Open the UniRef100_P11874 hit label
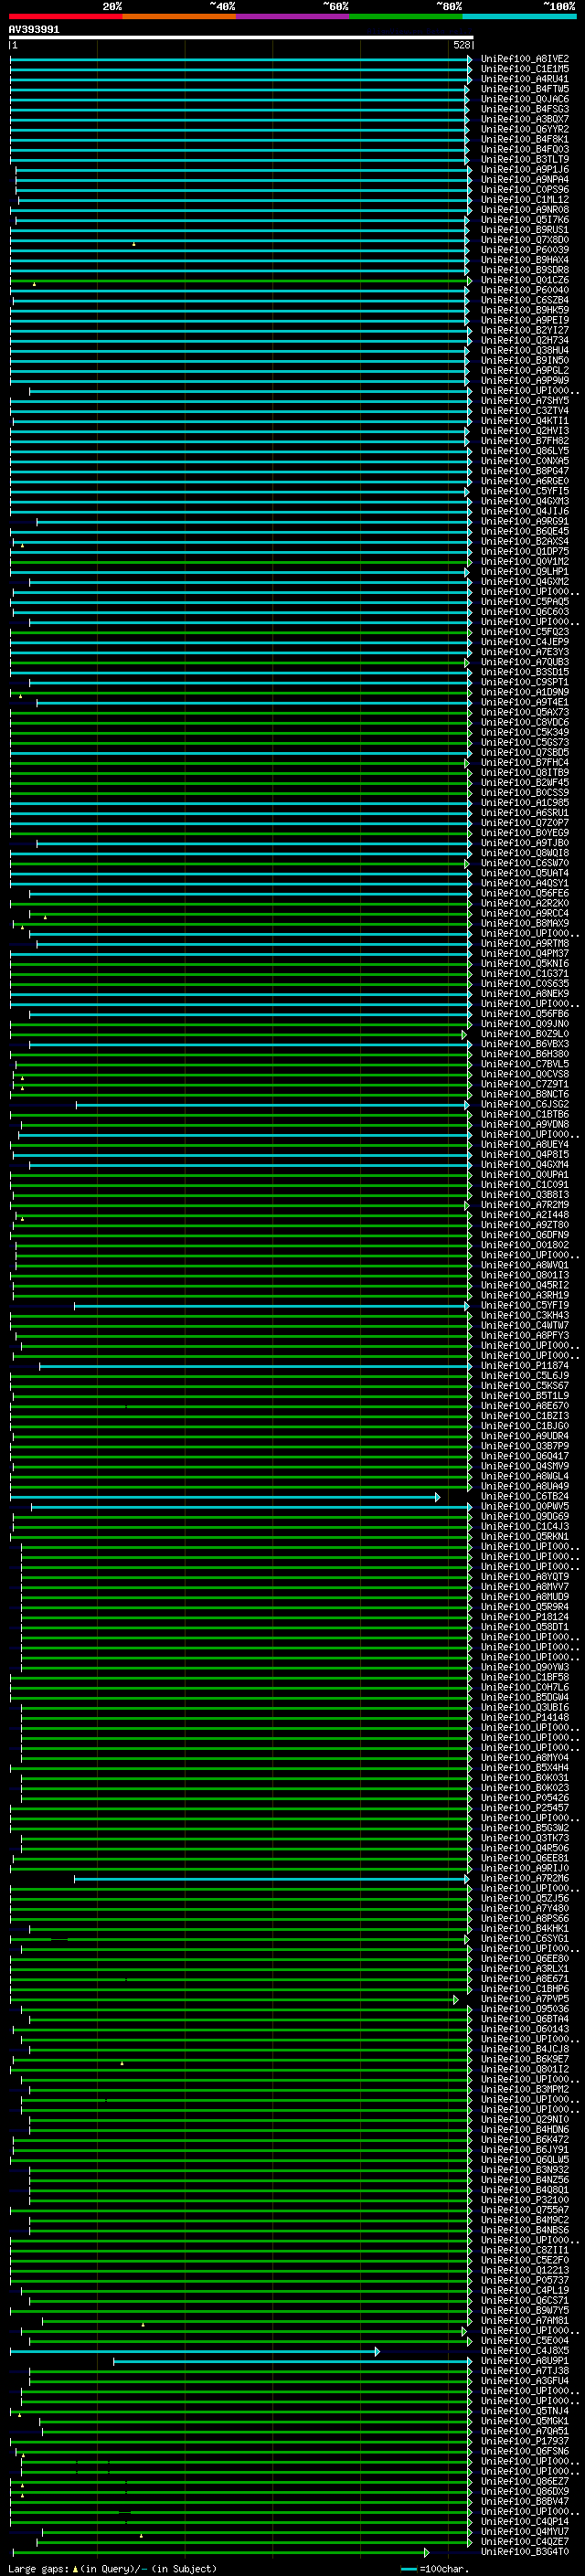 524,1366
